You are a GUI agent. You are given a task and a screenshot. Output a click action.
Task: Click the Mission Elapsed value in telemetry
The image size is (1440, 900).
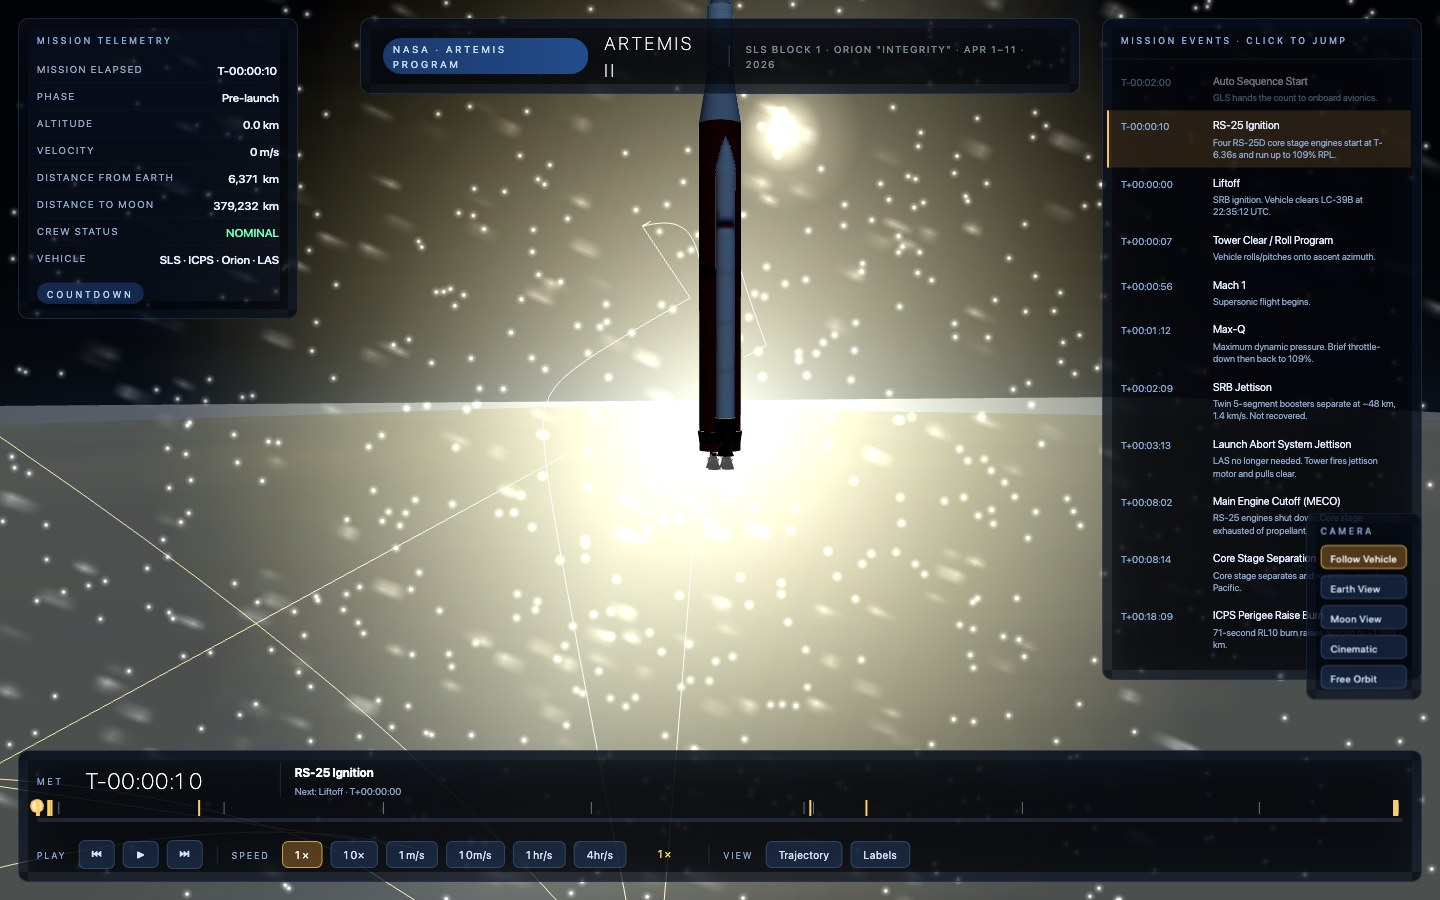click(247, 71)
